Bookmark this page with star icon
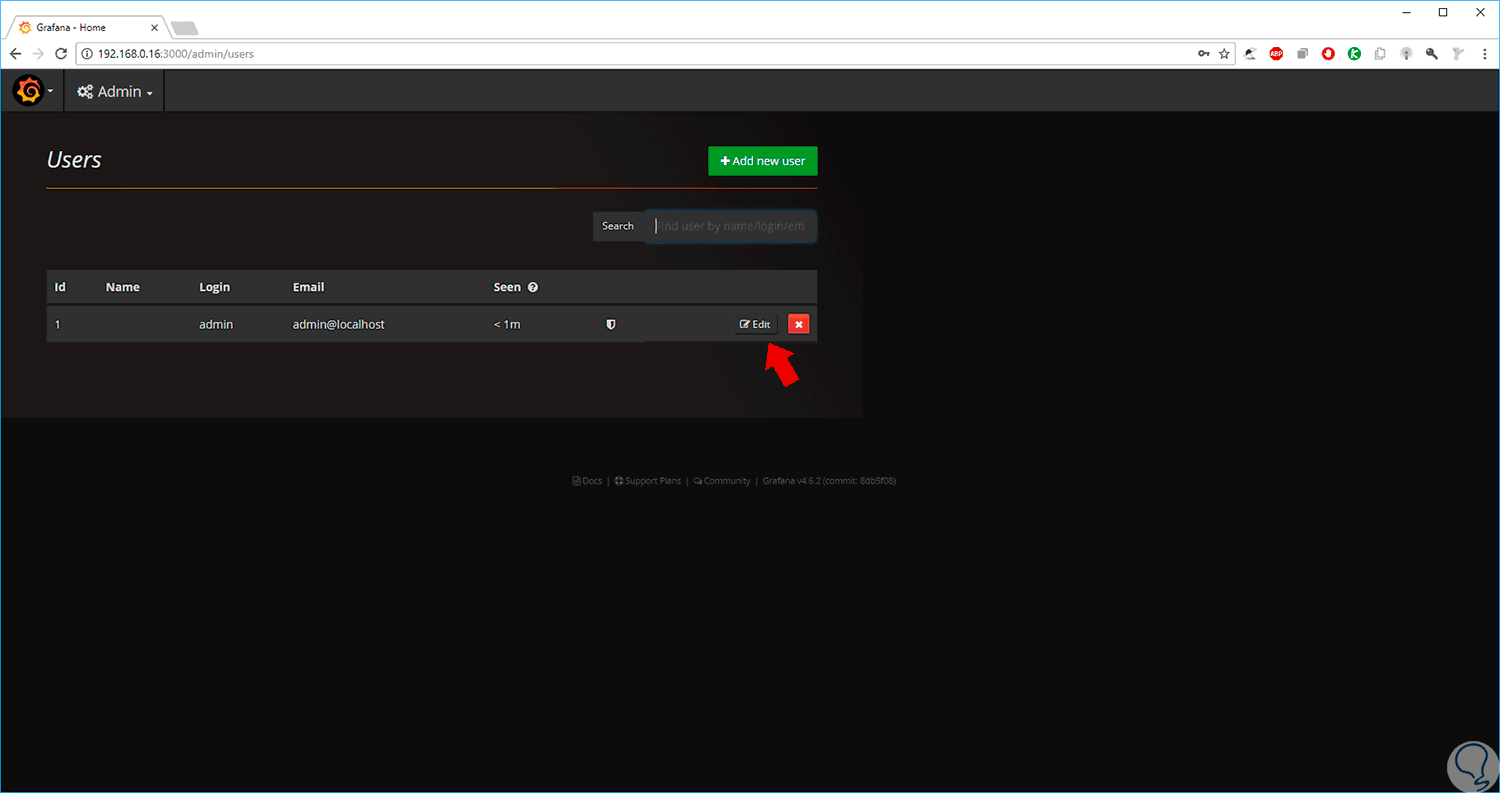Viewport: 1500px width, 793px height. coord(1224,54)
